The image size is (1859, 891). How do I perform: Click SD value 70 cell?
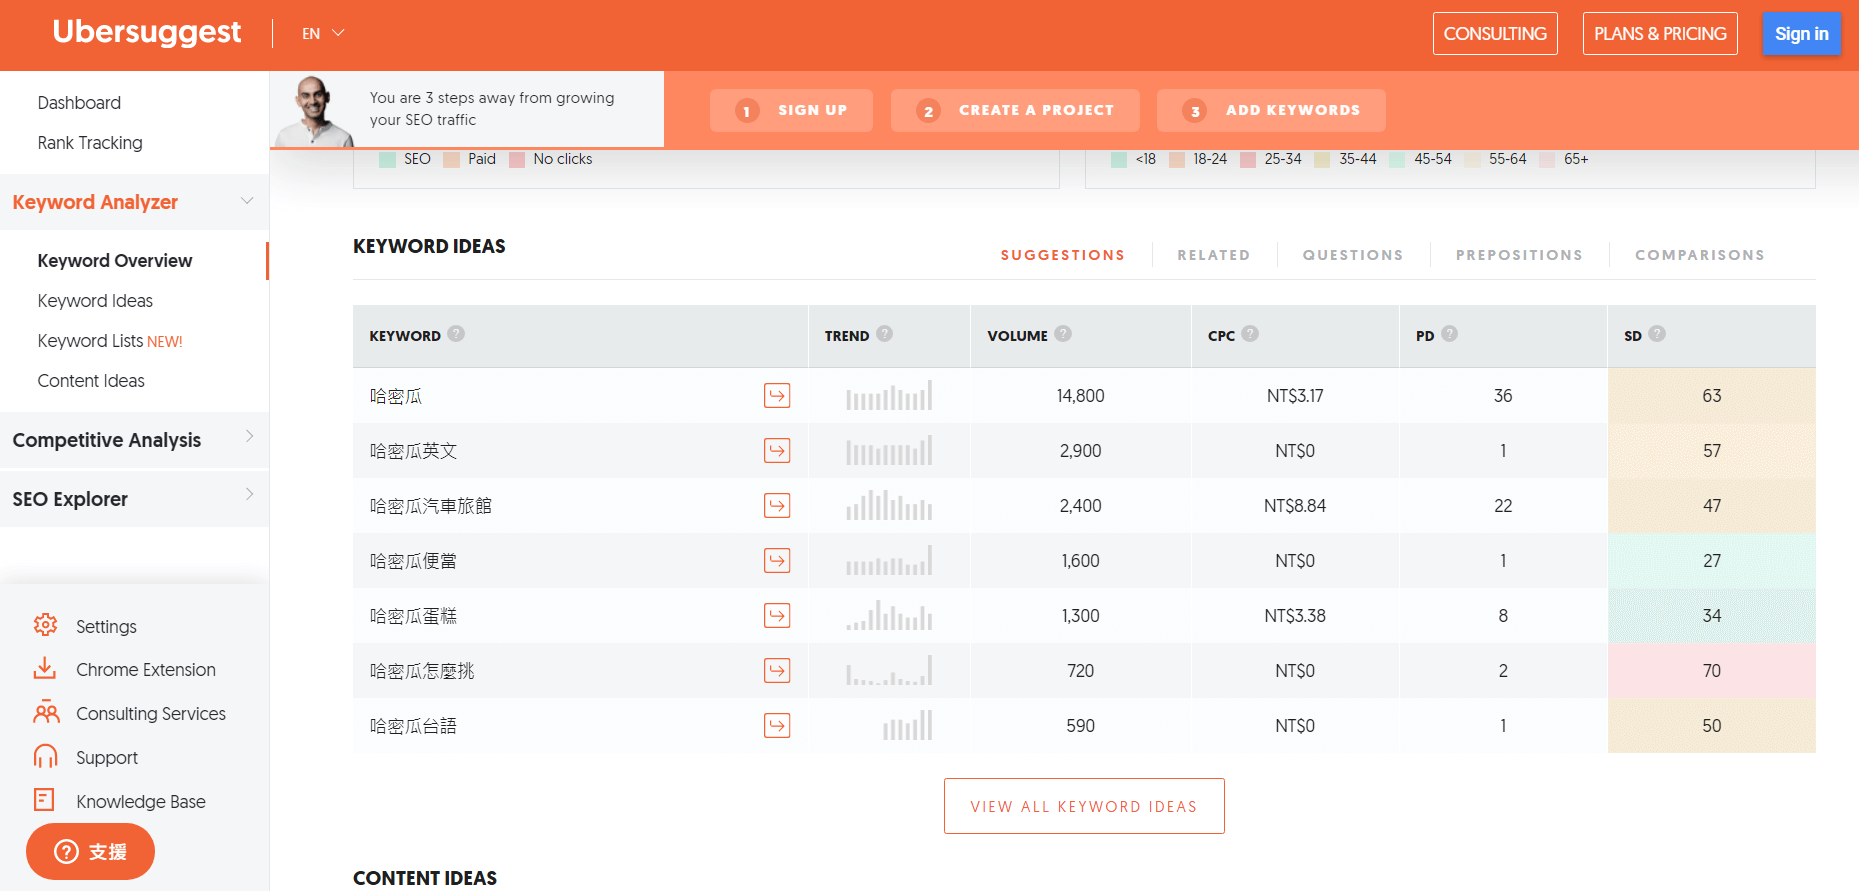coord(1712,671)
